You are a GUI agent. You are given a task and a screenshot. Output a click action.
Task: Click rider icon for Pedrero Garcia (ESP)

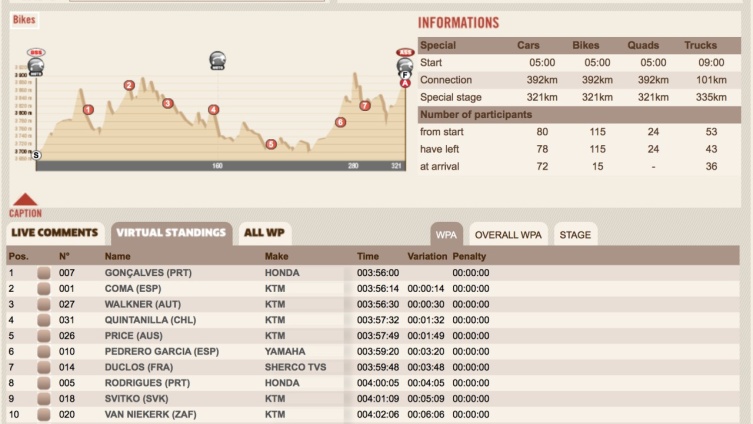click(x=44, y=351)
